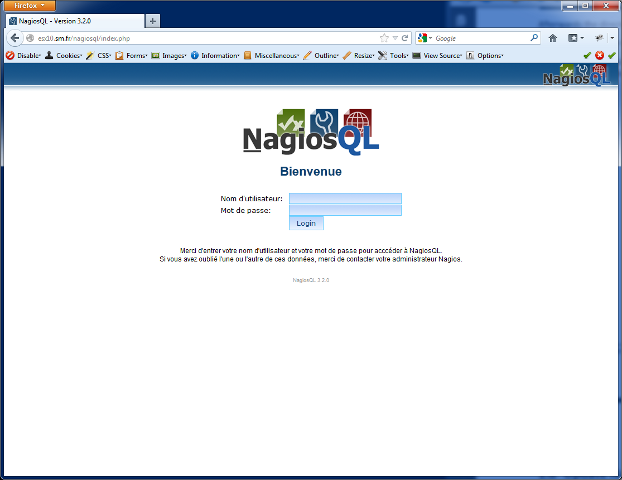The height and width of the screenshot is (480, 622).
Task: Click the NagiosQL 3.2.0 footer text
Action: click(x=311, y=280)
